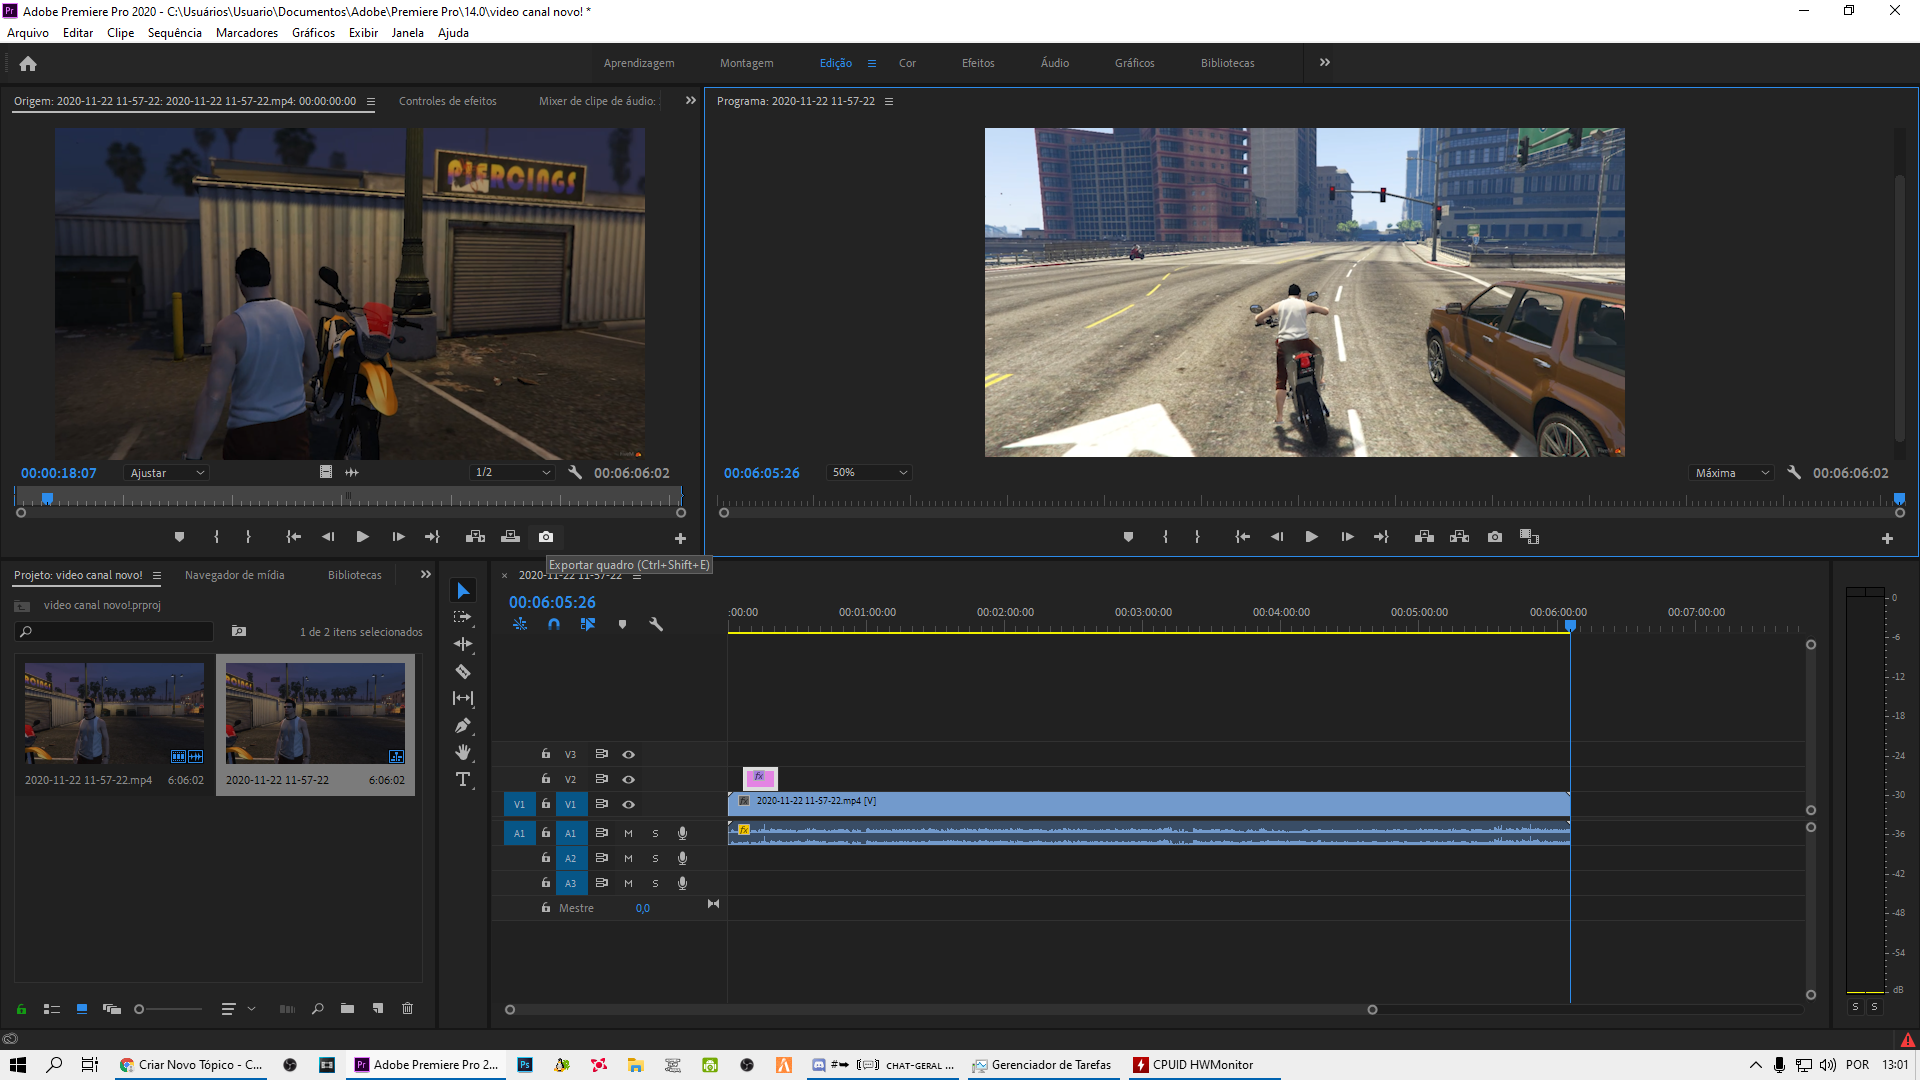This screenshot has width=1920, height=1080.
Task: Open 1/2 playback resolution dropdown
Action: [512, 472]
